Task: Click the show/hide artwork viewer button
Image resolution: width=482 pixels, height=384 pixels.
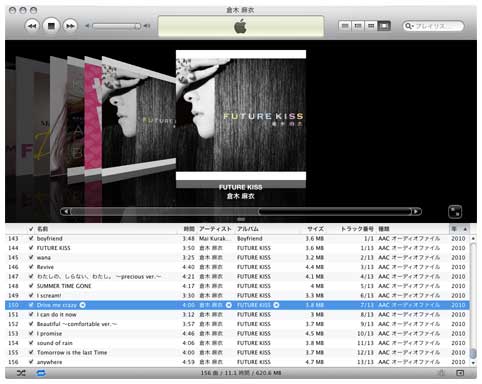Action: [460, 373]
